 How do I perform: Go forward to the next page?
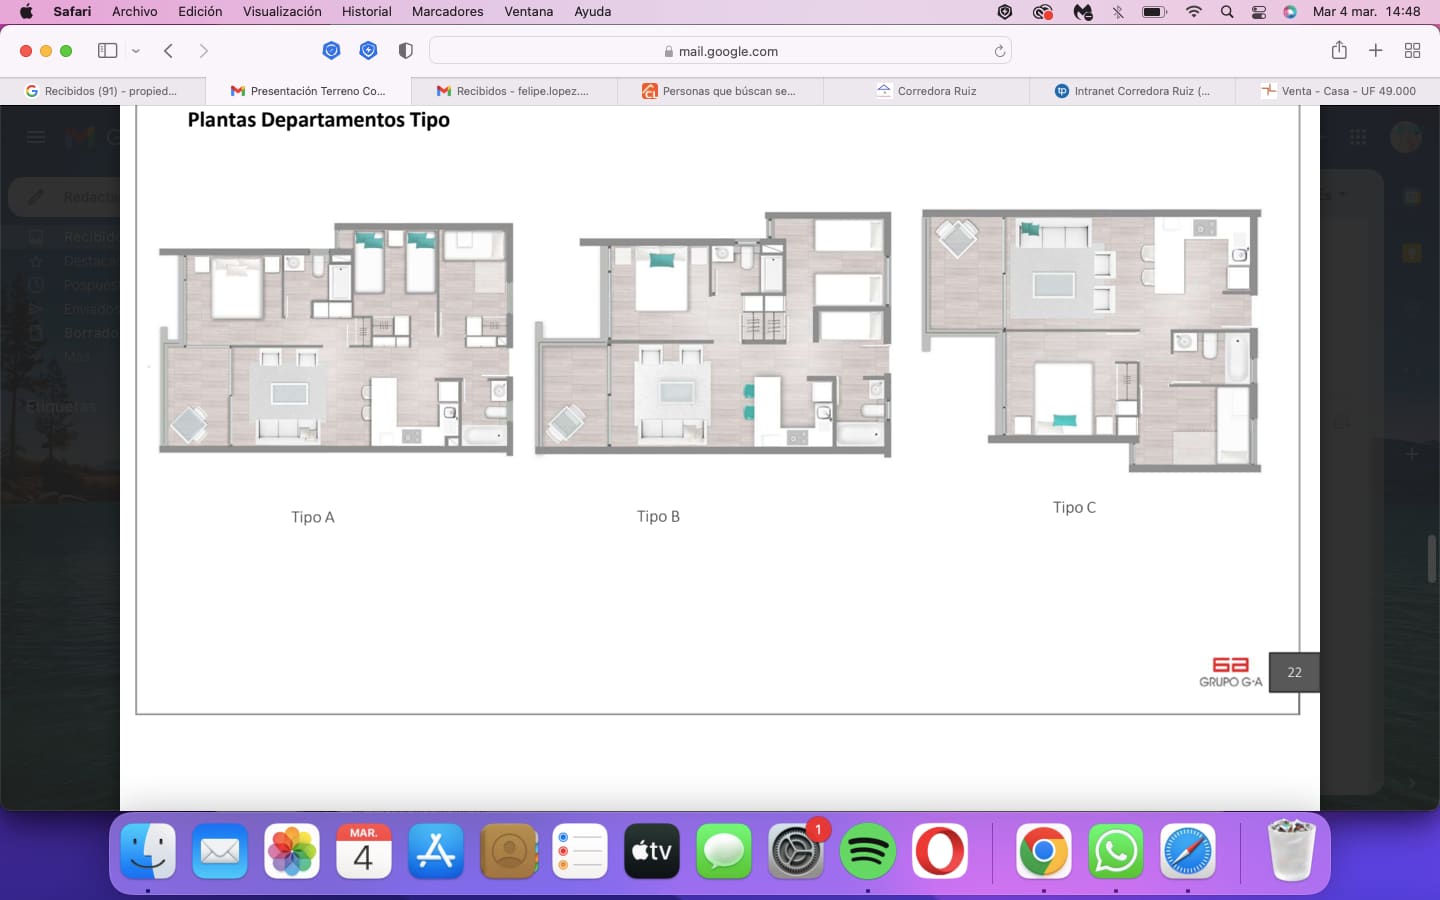203,51
